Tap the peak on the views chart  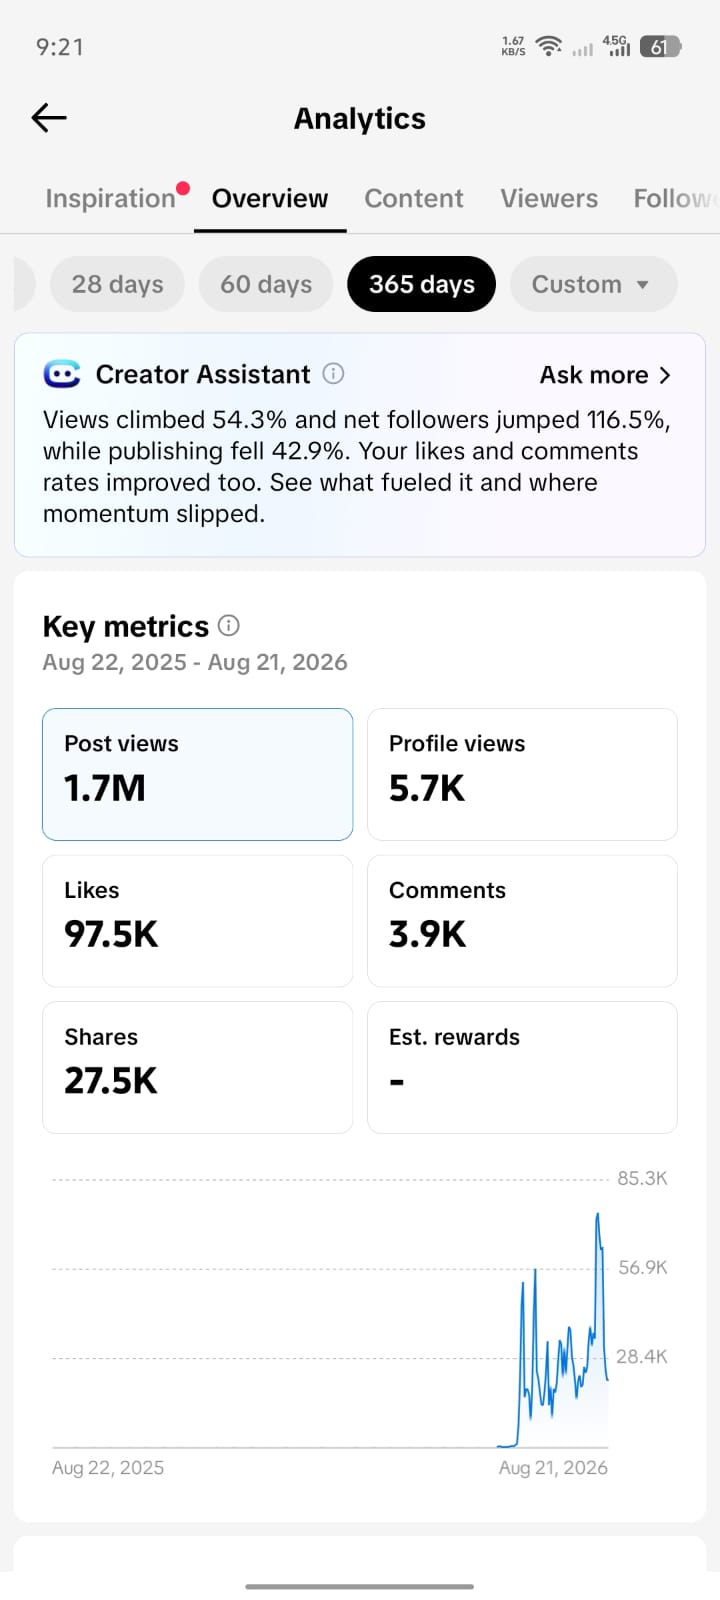click(598, 1215)
